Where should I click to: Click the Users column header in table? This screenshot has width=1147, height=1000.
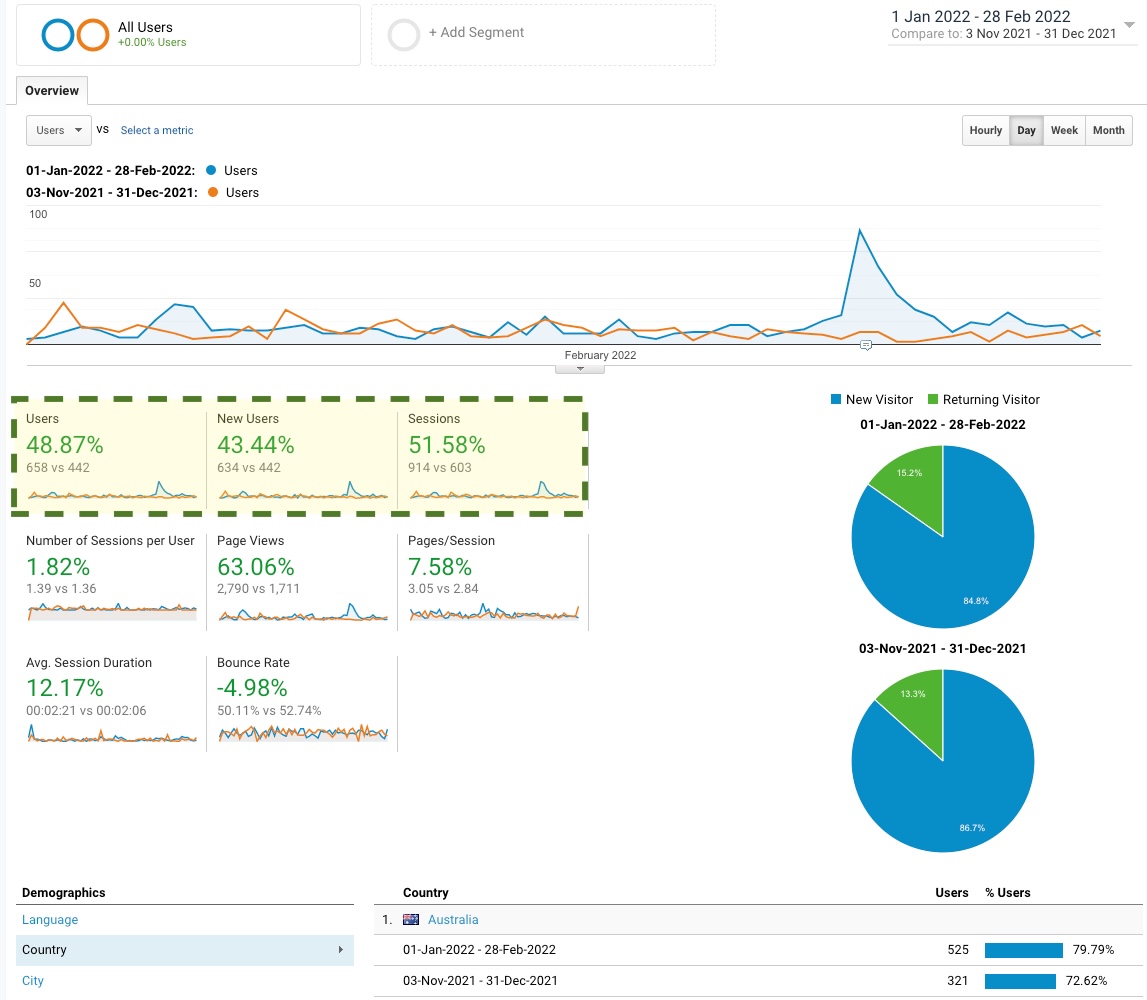952,892
